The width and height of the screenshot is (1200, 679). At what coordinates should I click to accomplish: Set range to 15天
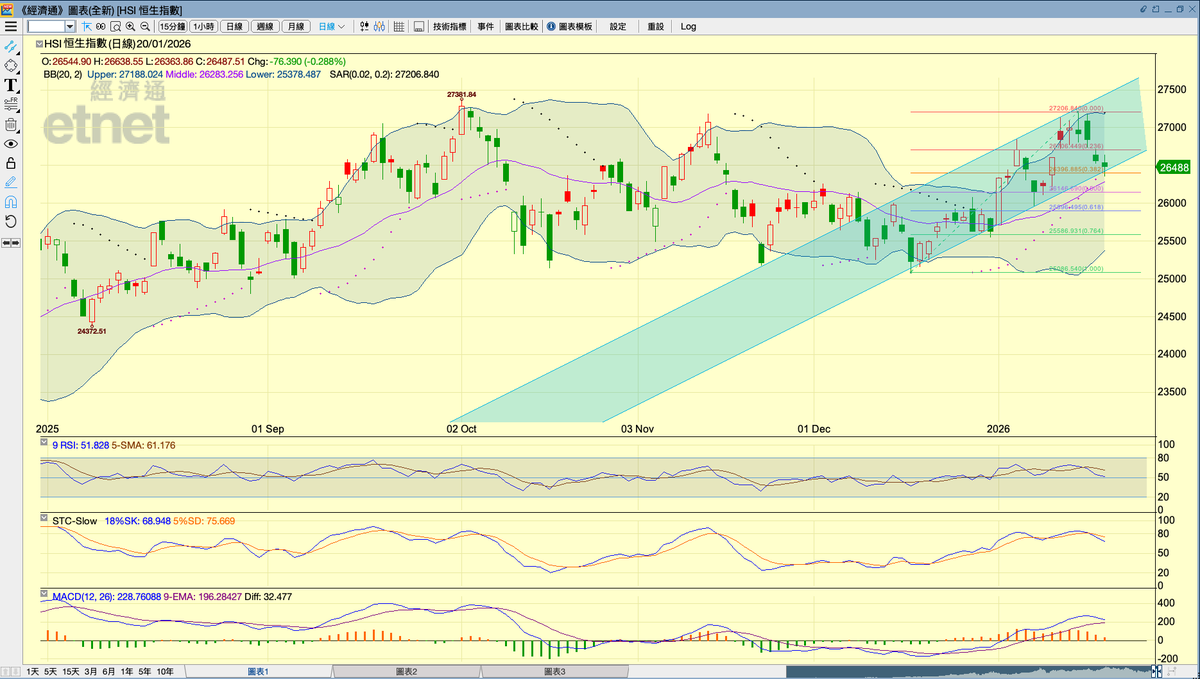(72, 671)
